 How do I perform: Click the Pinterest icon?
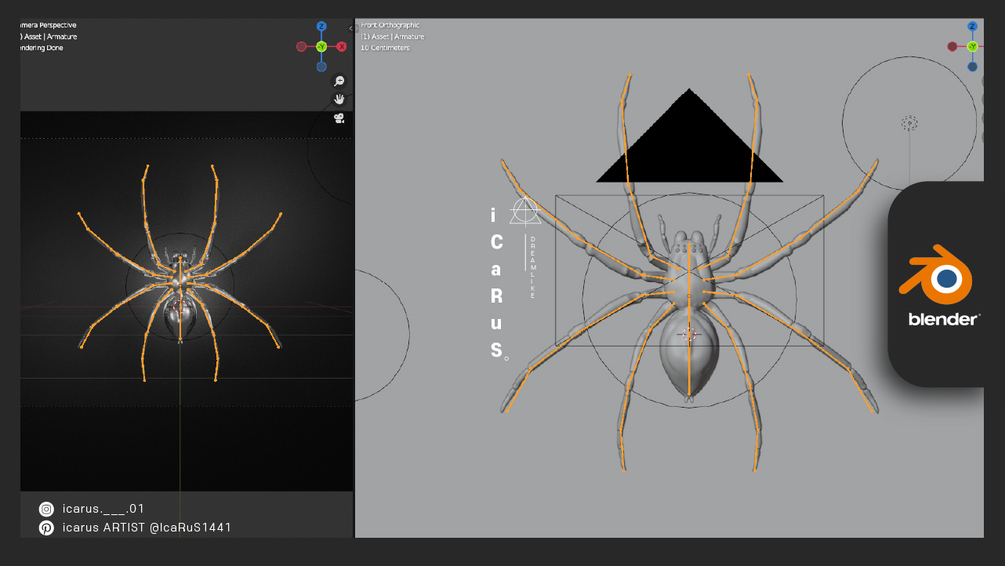tap(46, 528)
